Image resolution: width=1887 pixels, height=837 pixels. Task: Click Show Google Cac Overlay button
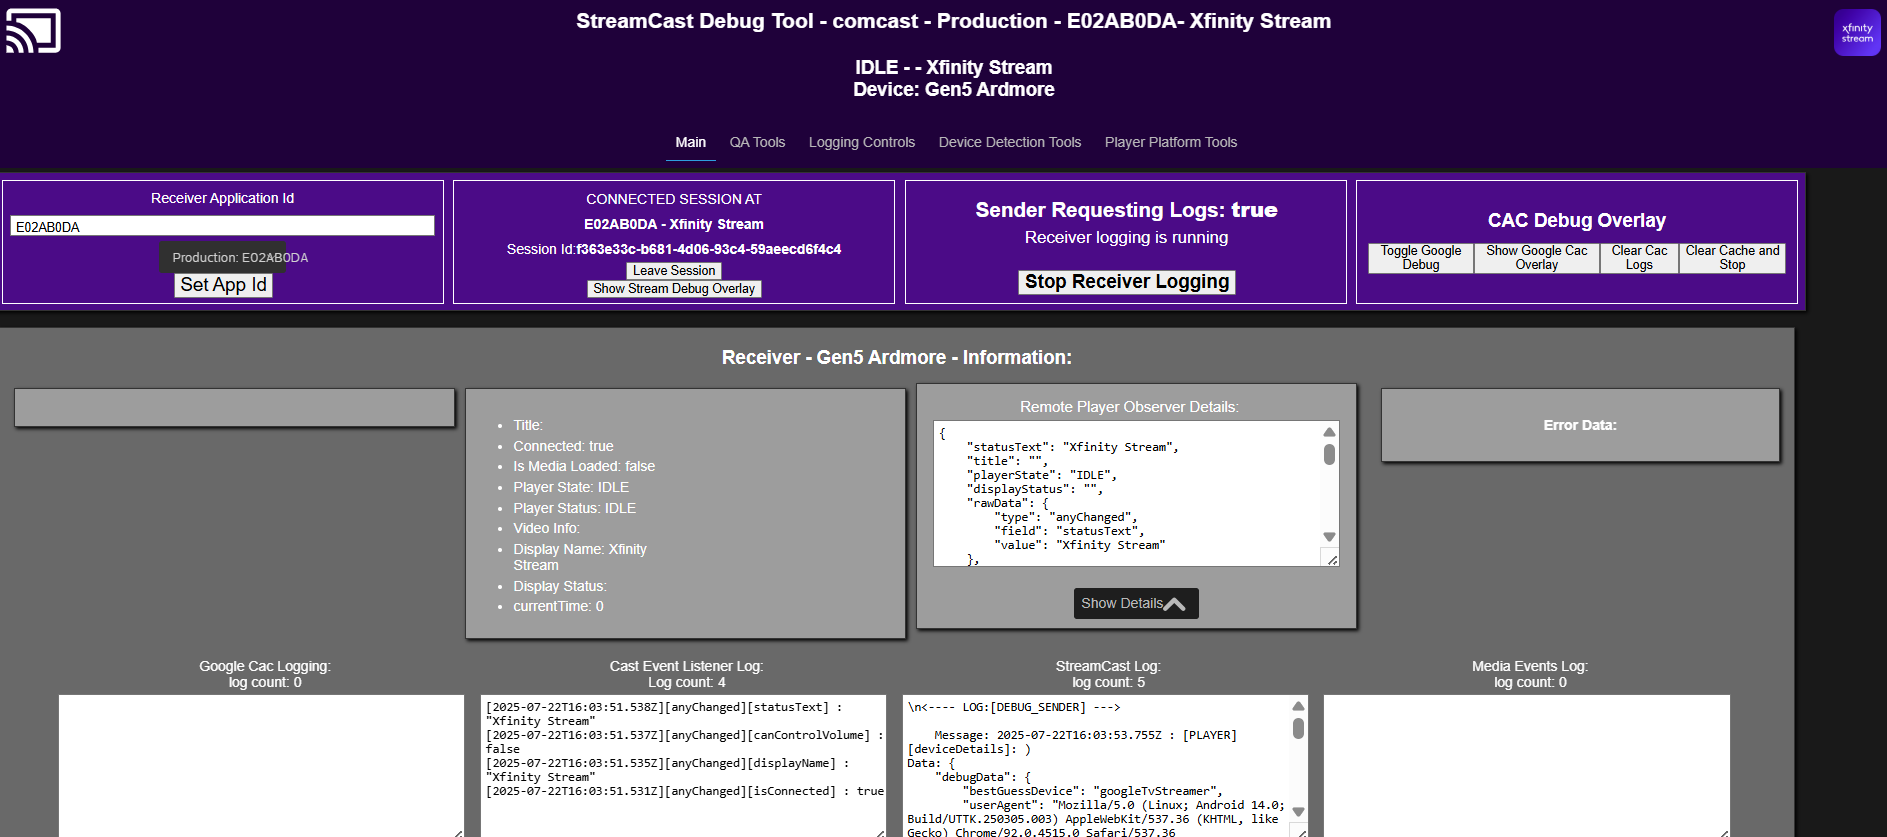click(1537, 258)
